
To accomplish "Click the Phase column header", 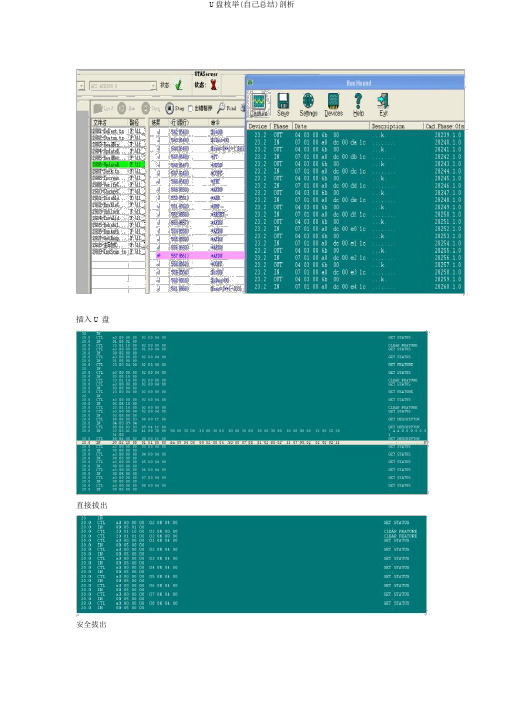I will (281, 126).
